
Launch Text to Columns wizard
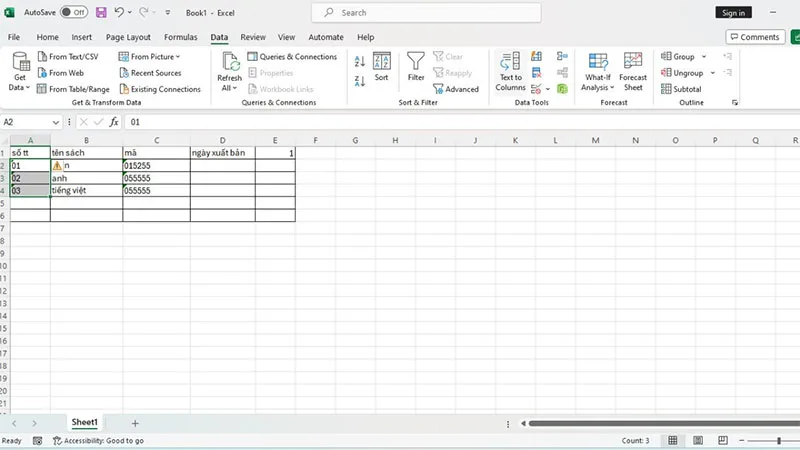(510, 72)
